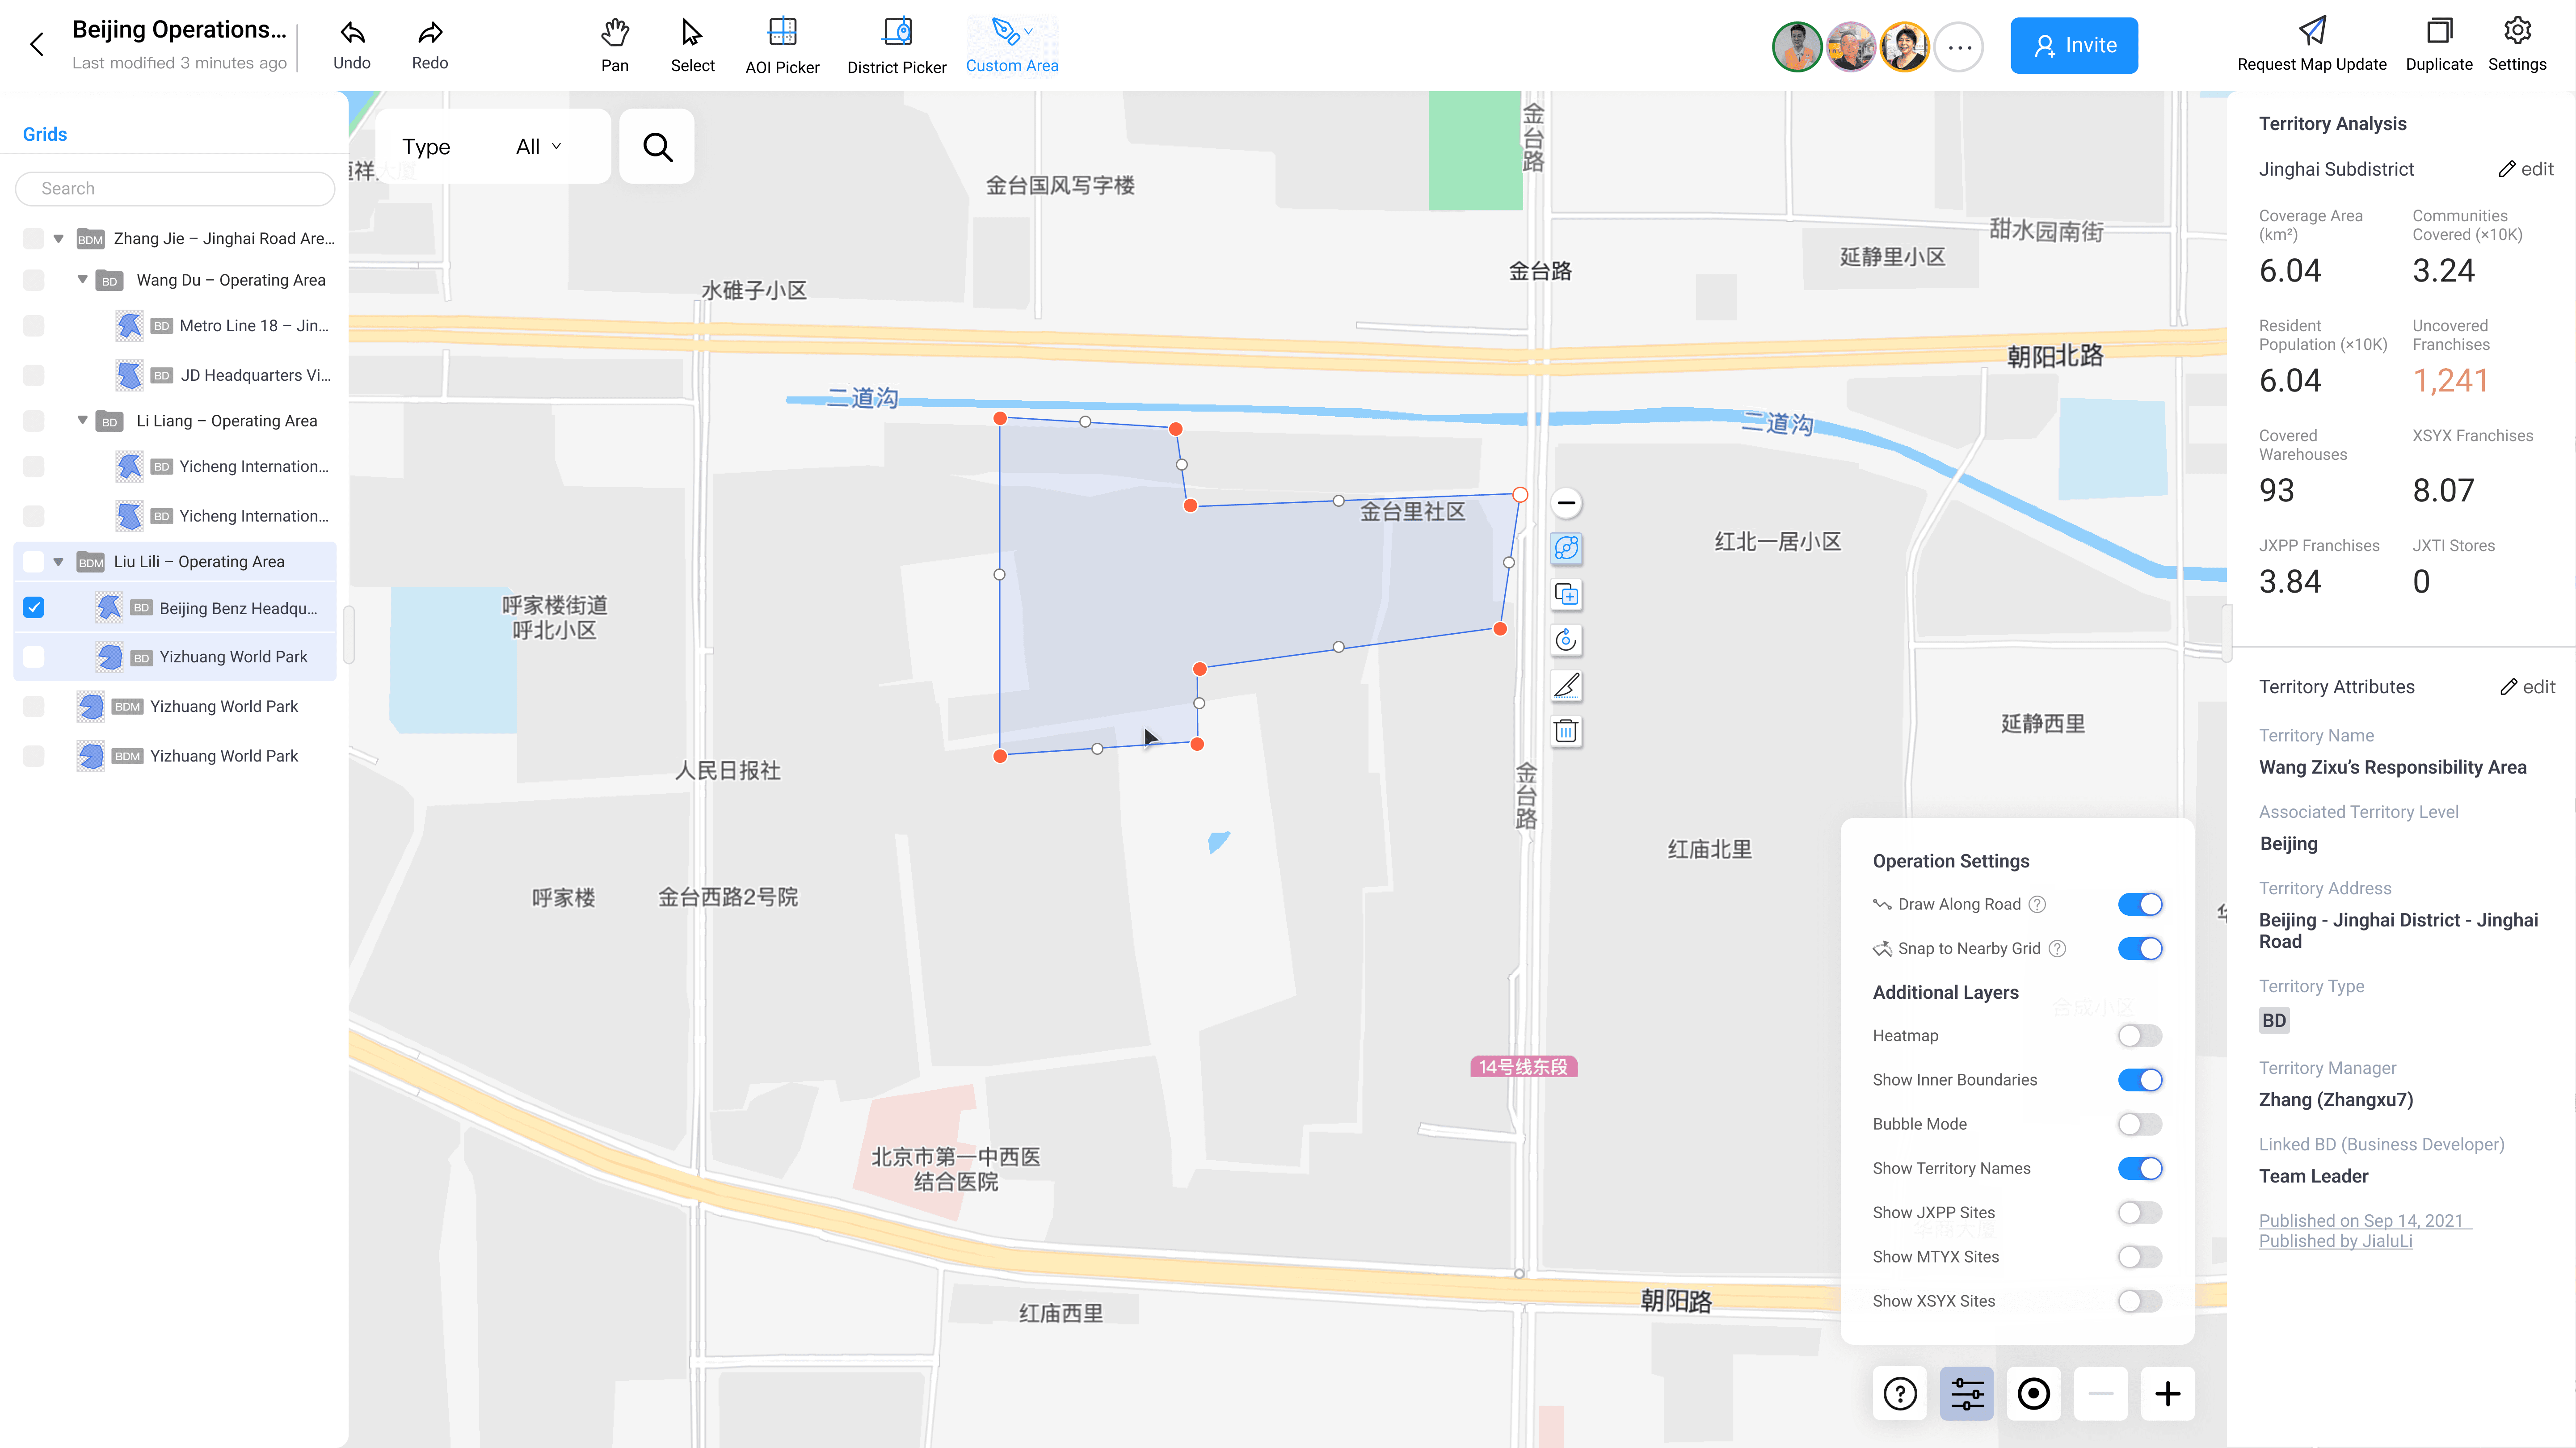Click the locate target icon at bottom
Viewport: 2576px width, 1448px height.
point(2033,1393)
